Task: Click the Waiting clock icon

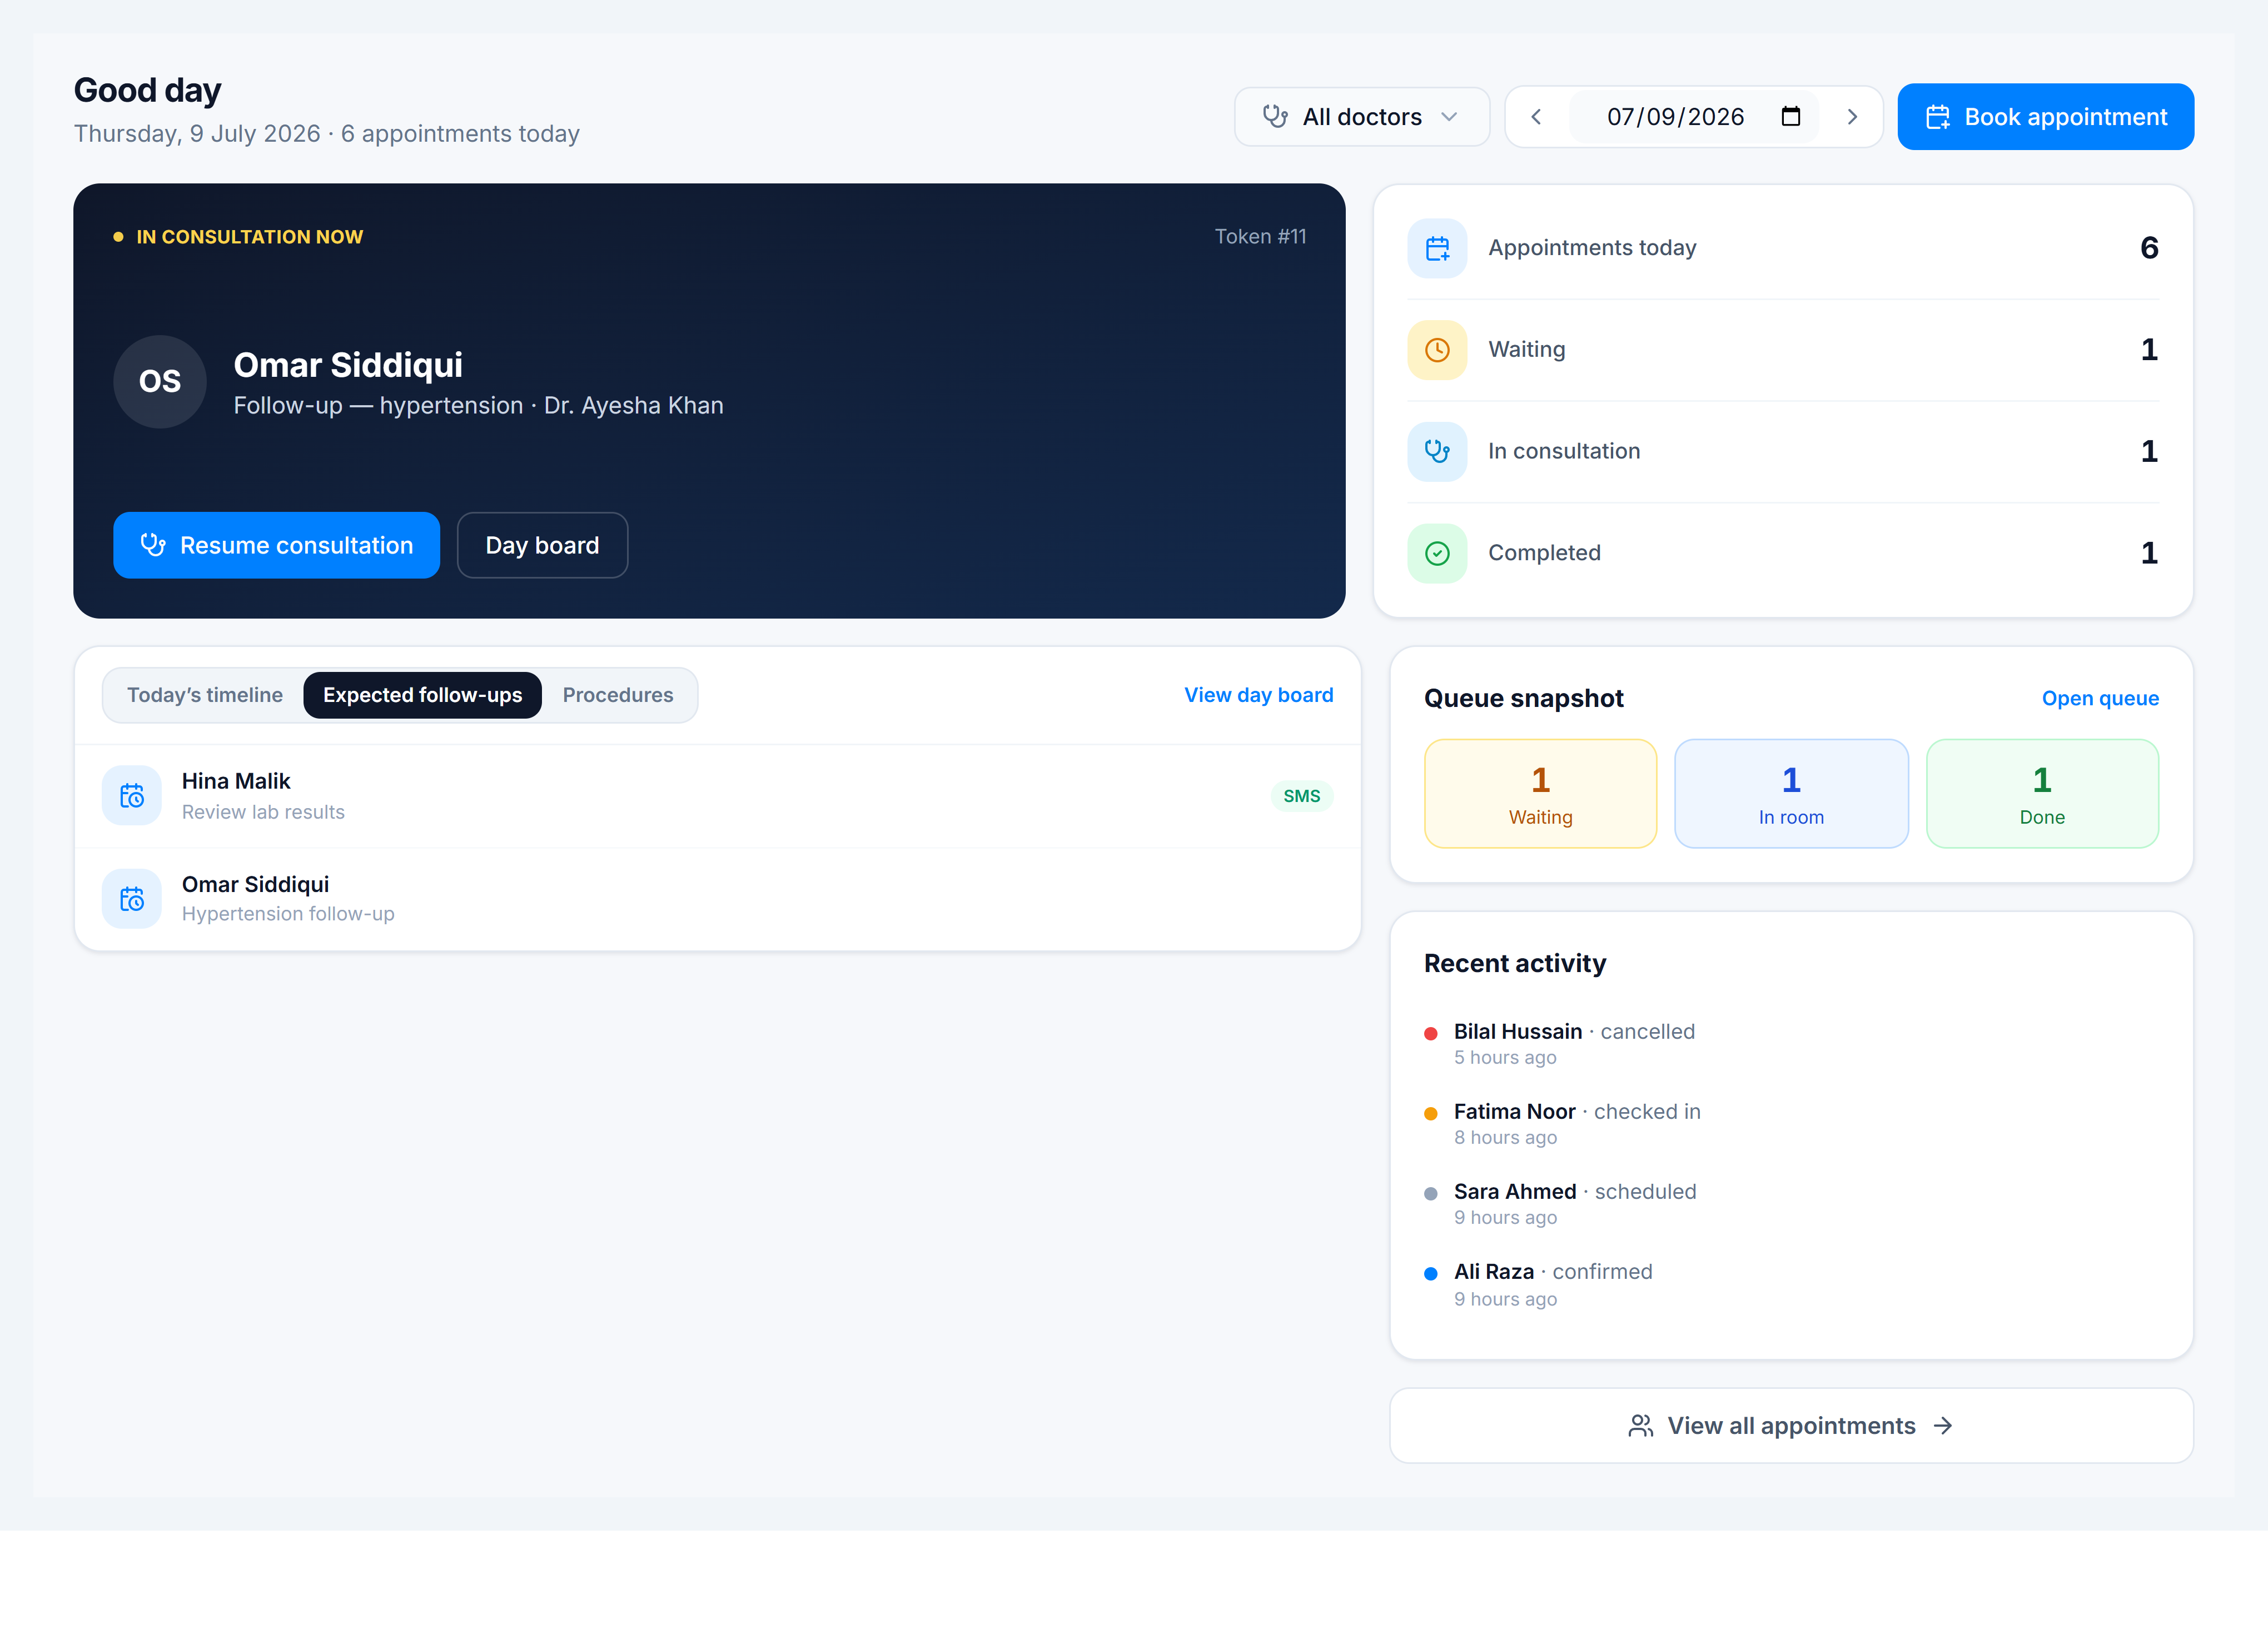Action: click(x=1437, y=350)
